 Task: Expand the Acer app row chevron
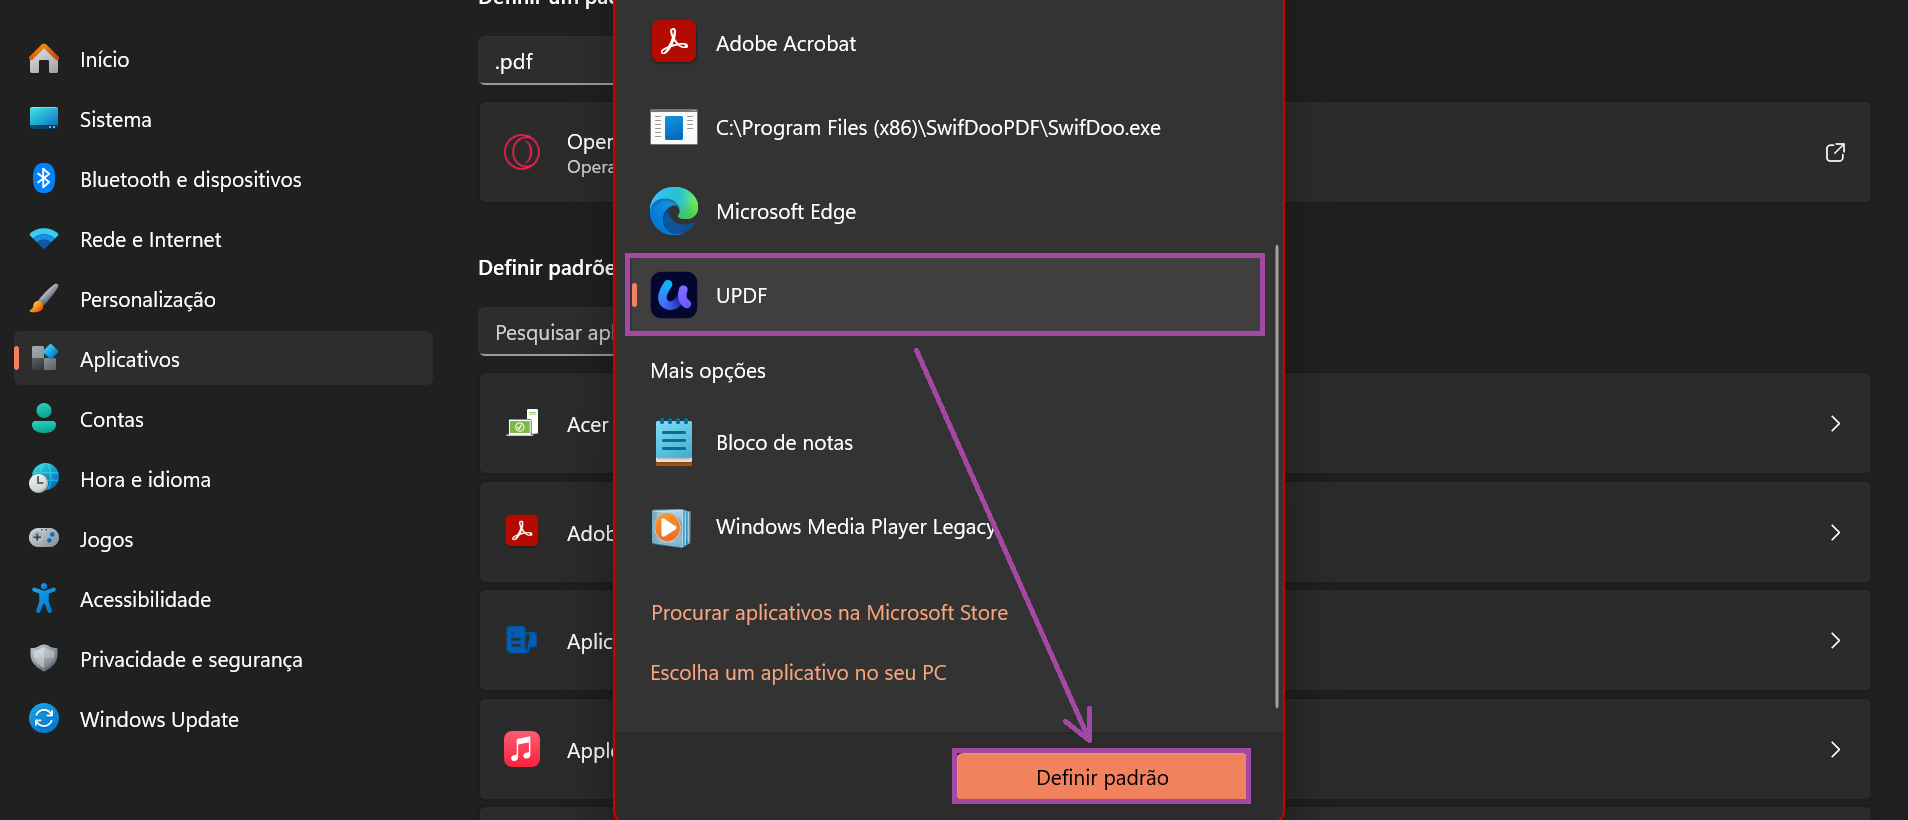[1835, 424]
